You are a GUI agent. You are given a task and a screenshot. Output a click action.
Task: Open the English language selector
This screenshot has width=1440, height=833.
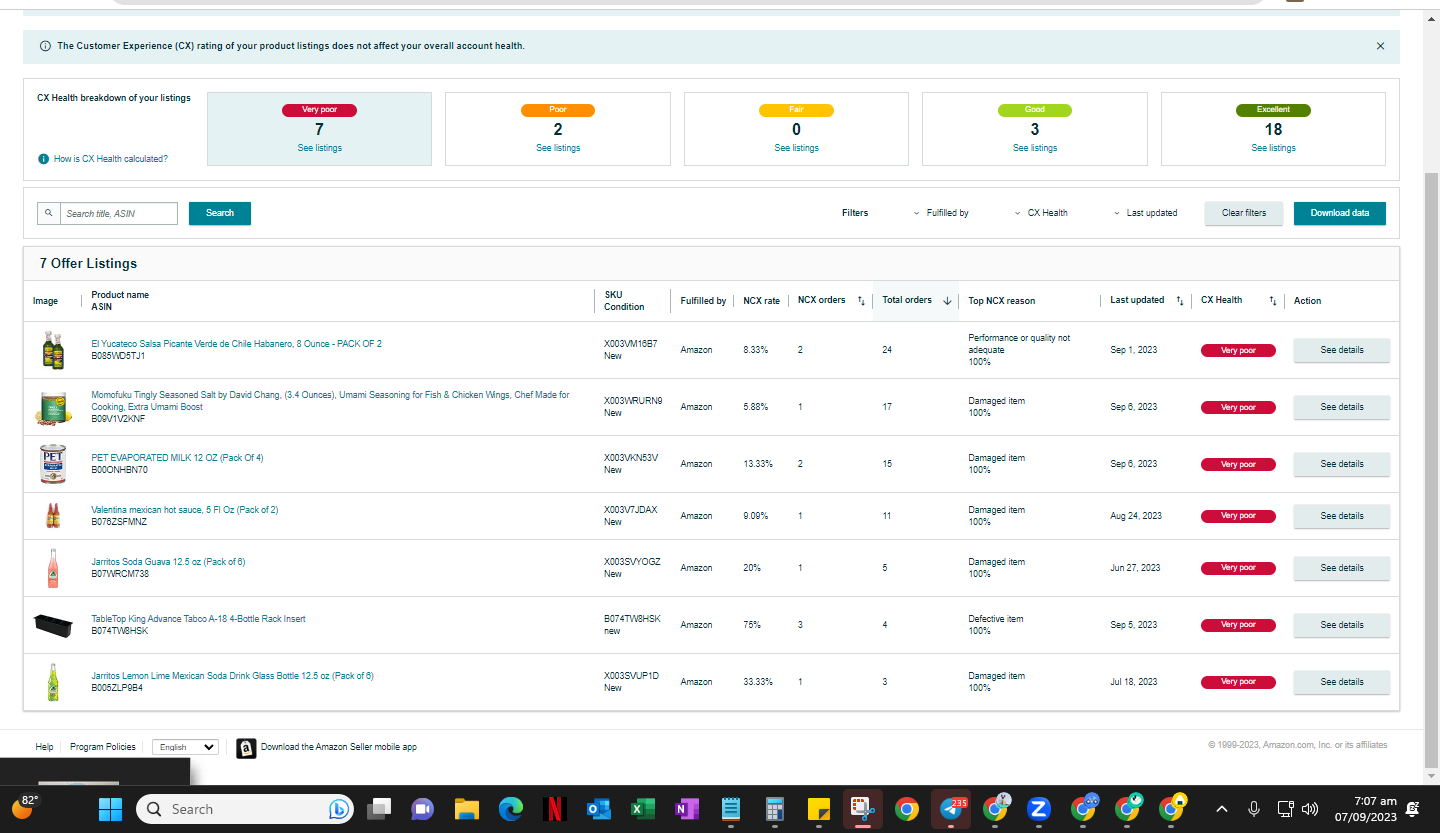pos(185,747)
